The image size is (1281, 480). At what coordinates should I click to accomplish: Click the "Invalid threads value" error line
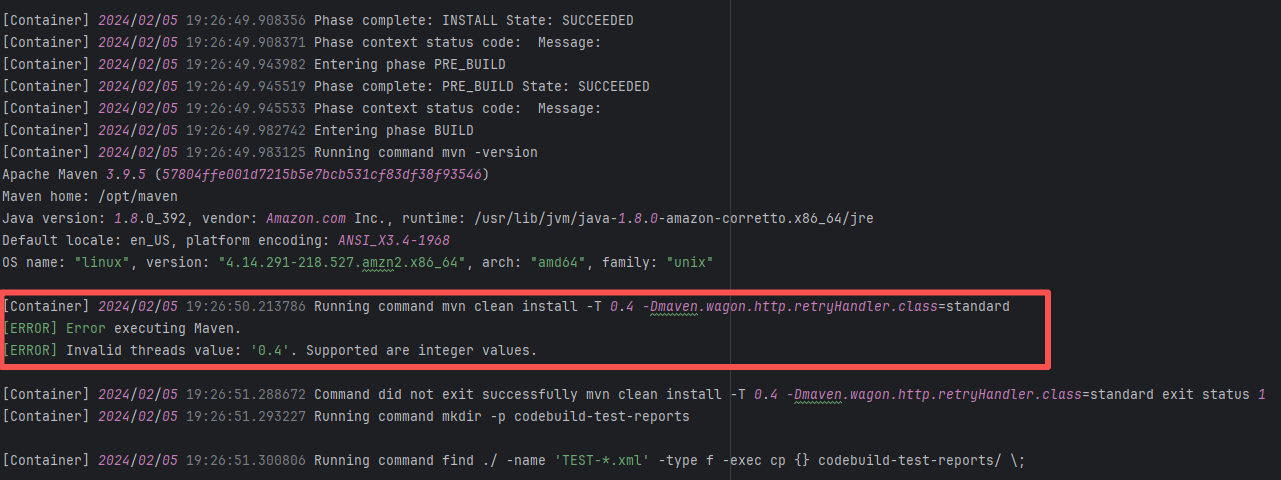click(301, 350)
